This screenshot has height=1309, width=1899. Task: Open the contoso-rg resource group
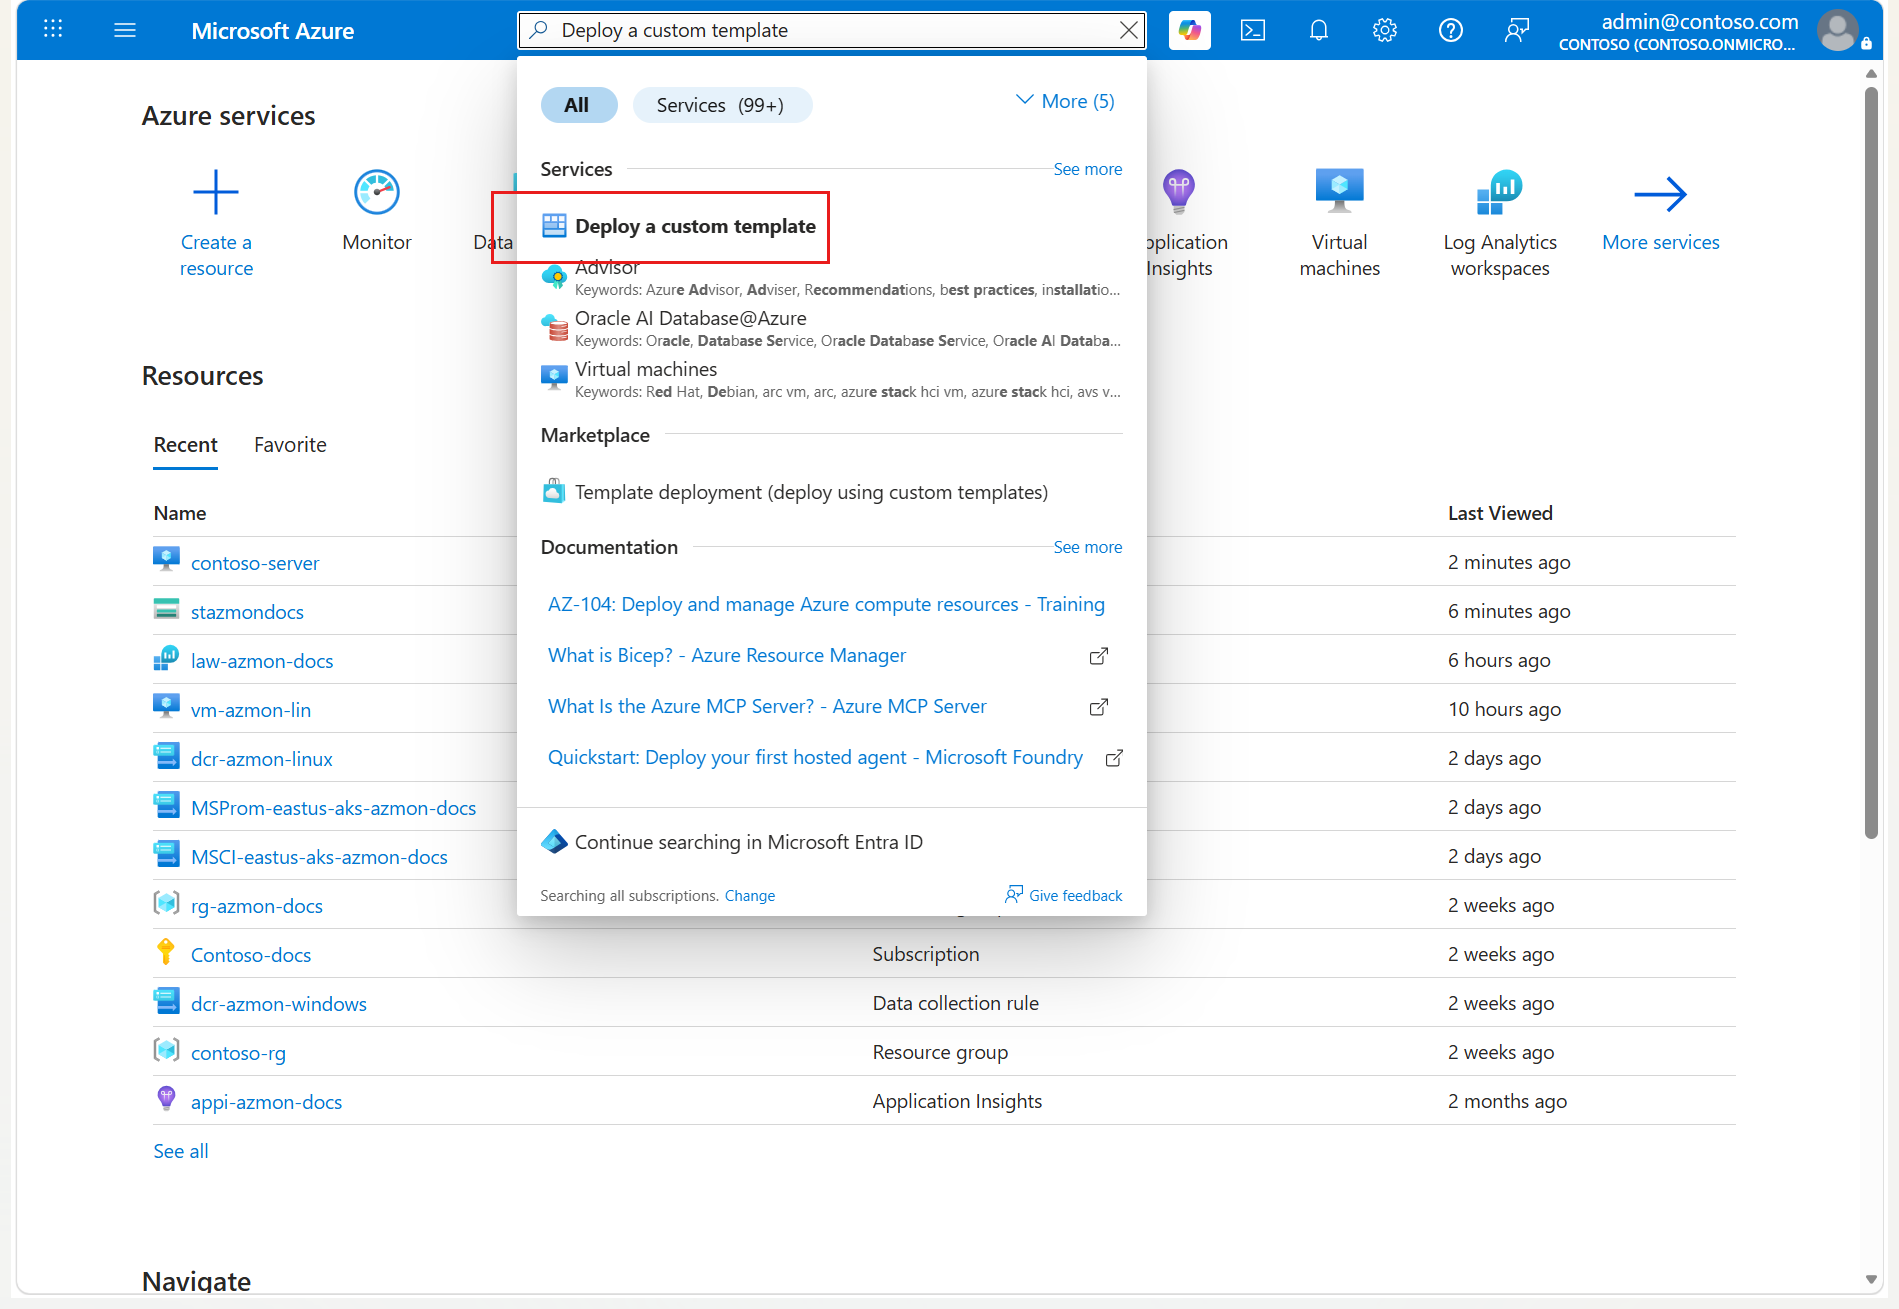tap(239, 1053)
